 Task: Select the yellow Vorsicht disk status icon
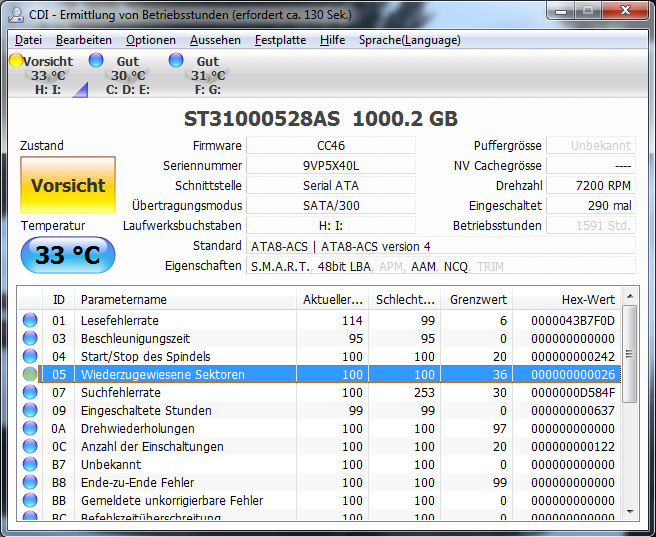click(16, 60)
